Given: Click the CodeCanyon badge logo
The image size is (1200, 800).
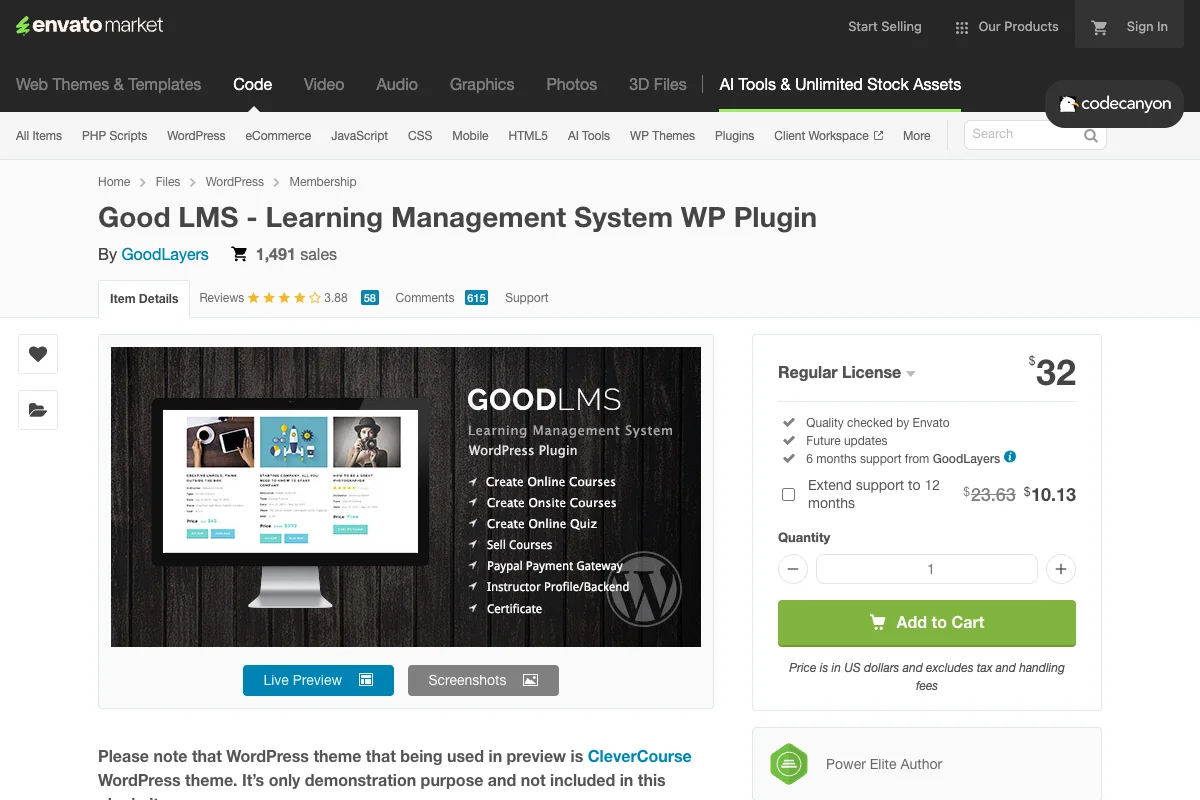Looking at the screenshot, I should 1114,104.
